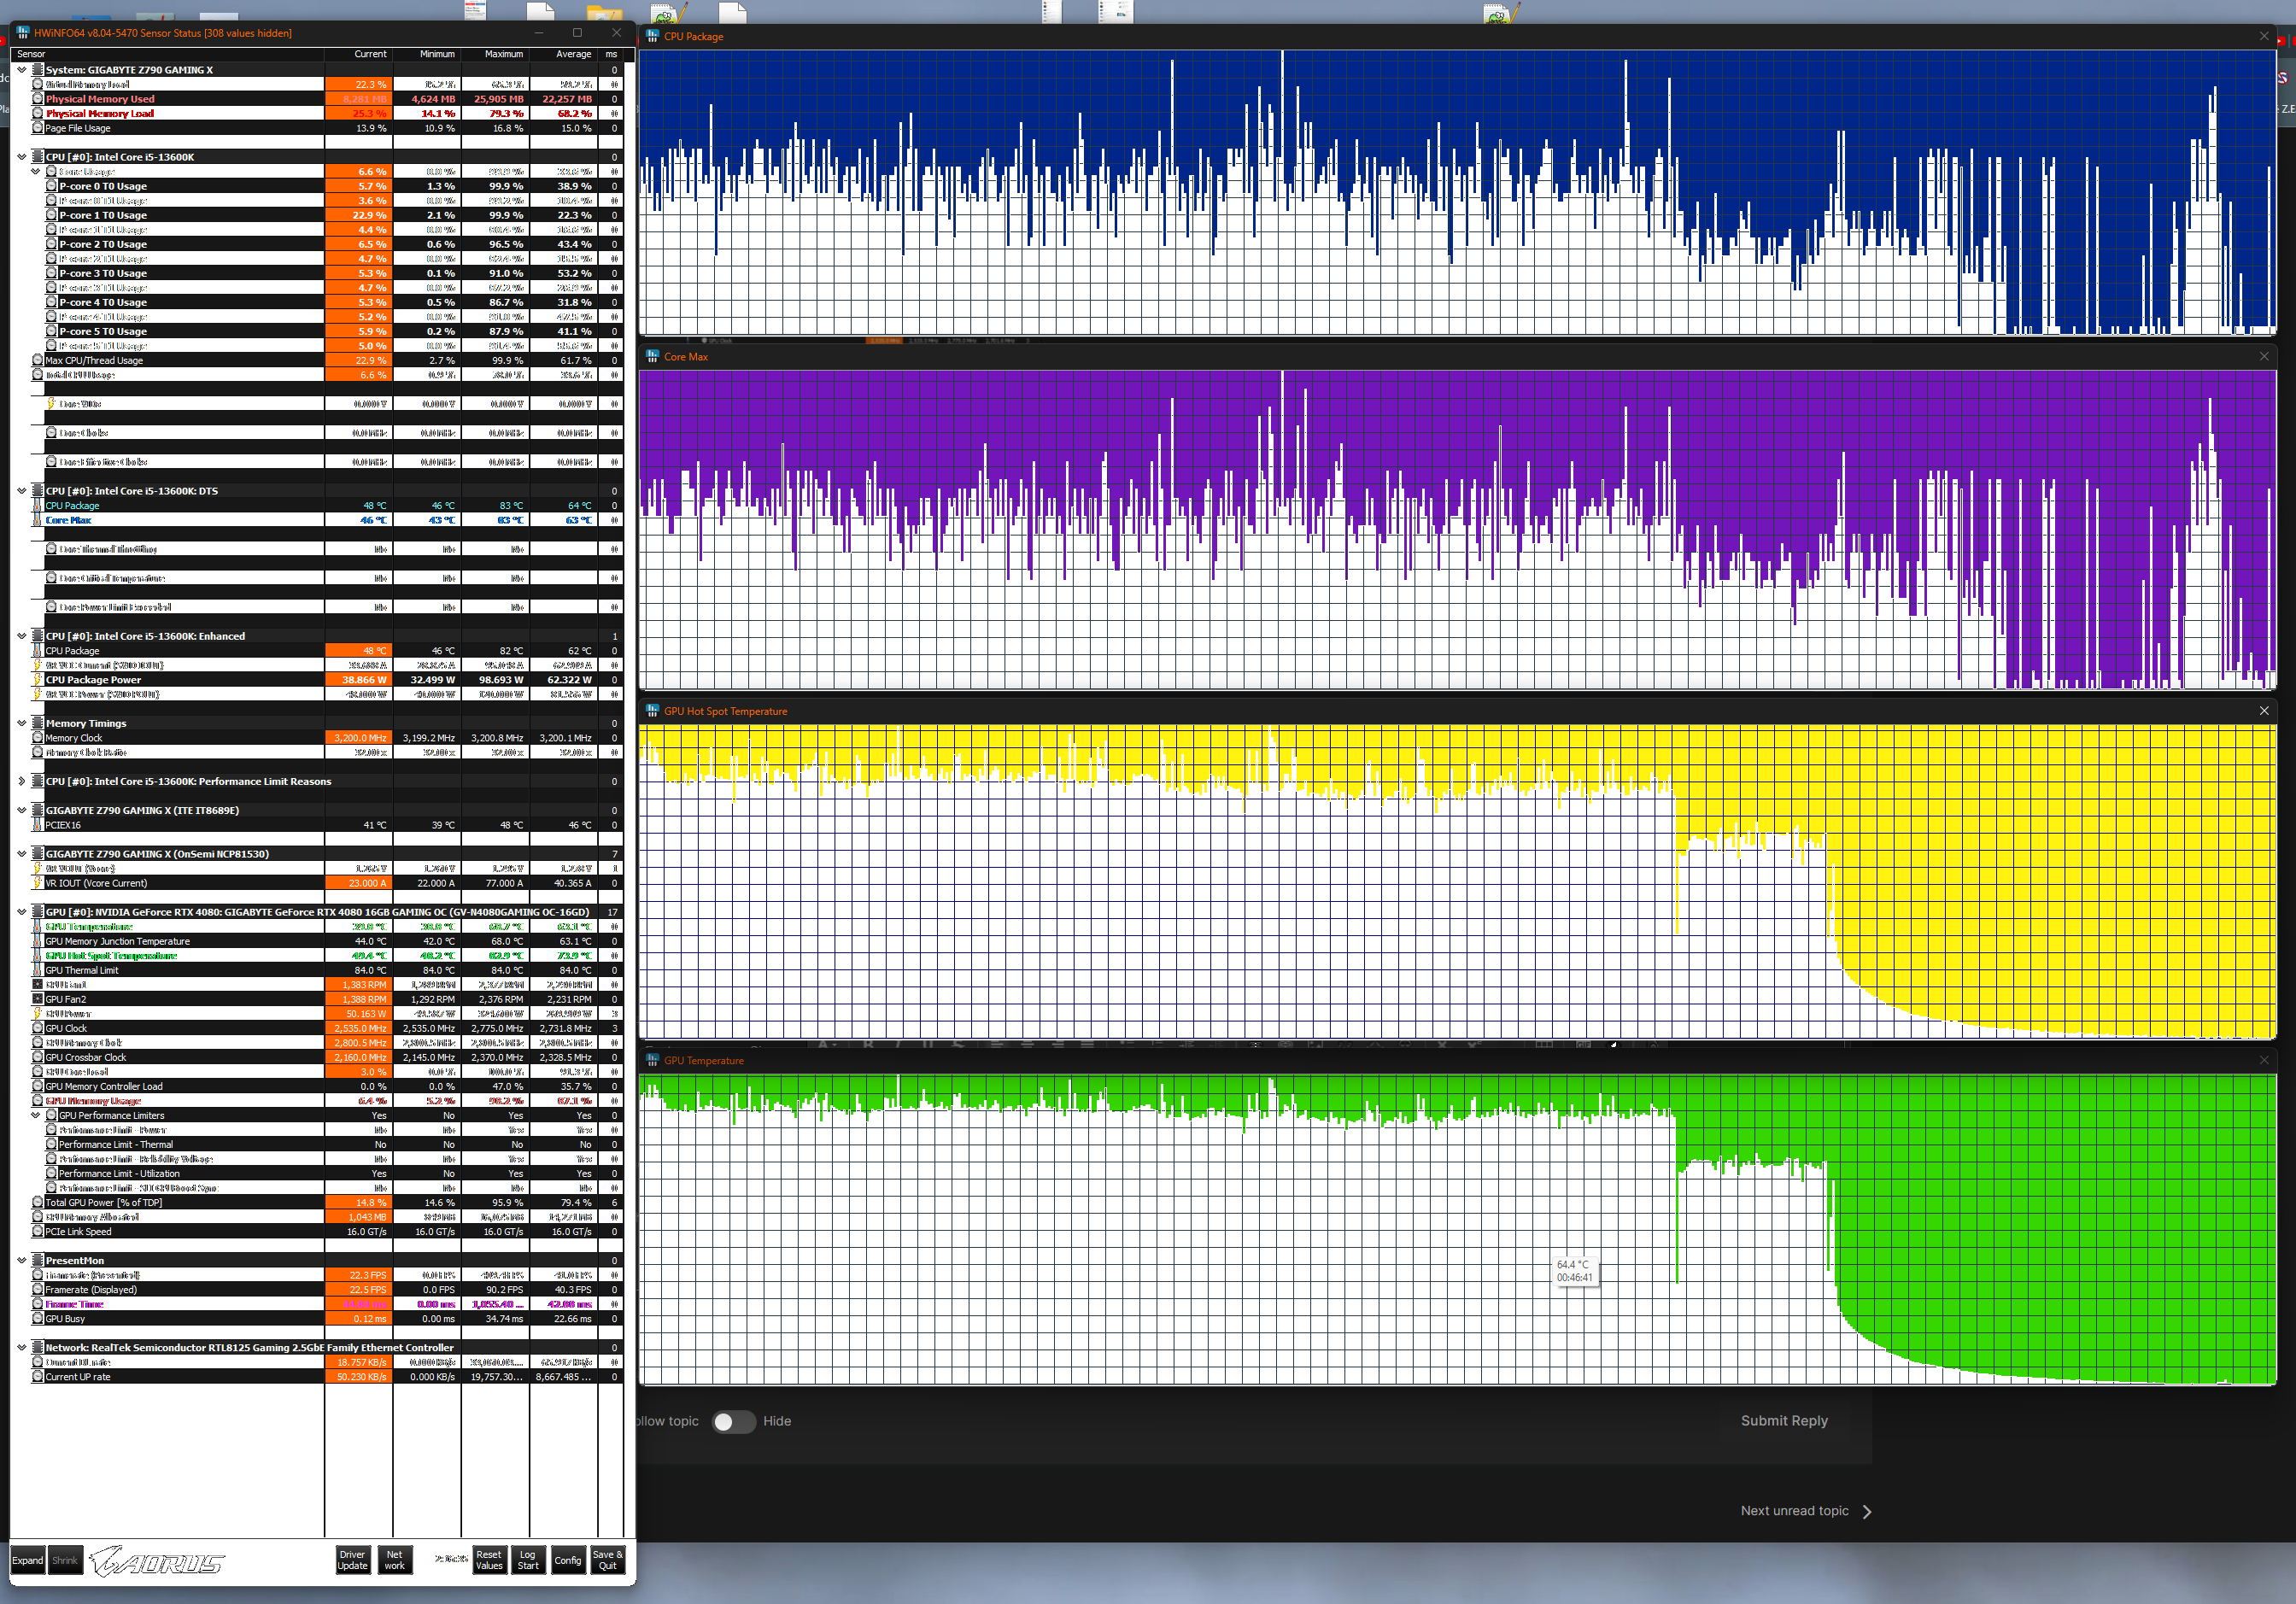The image size is (2296, 1604).
Task: Click the Hide label on the forum page
Action: click(777, 1421)
